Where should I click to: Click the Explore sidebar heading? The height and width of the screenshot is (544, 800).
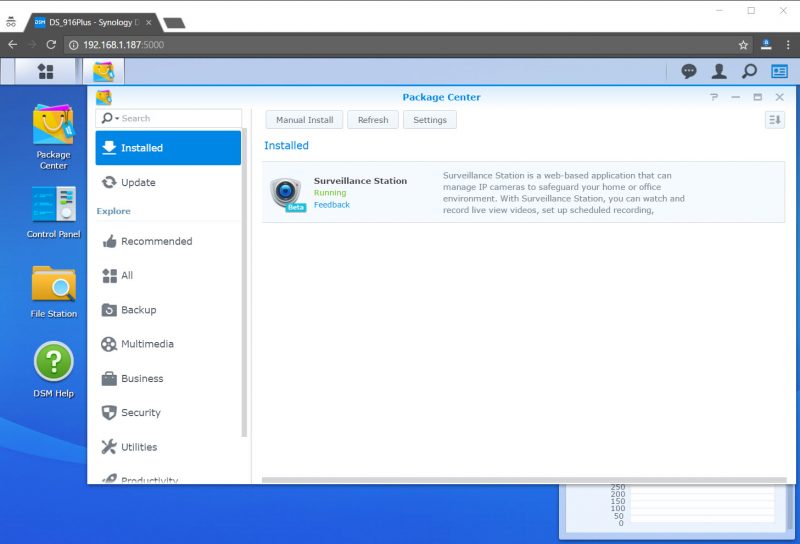(113, 211)
